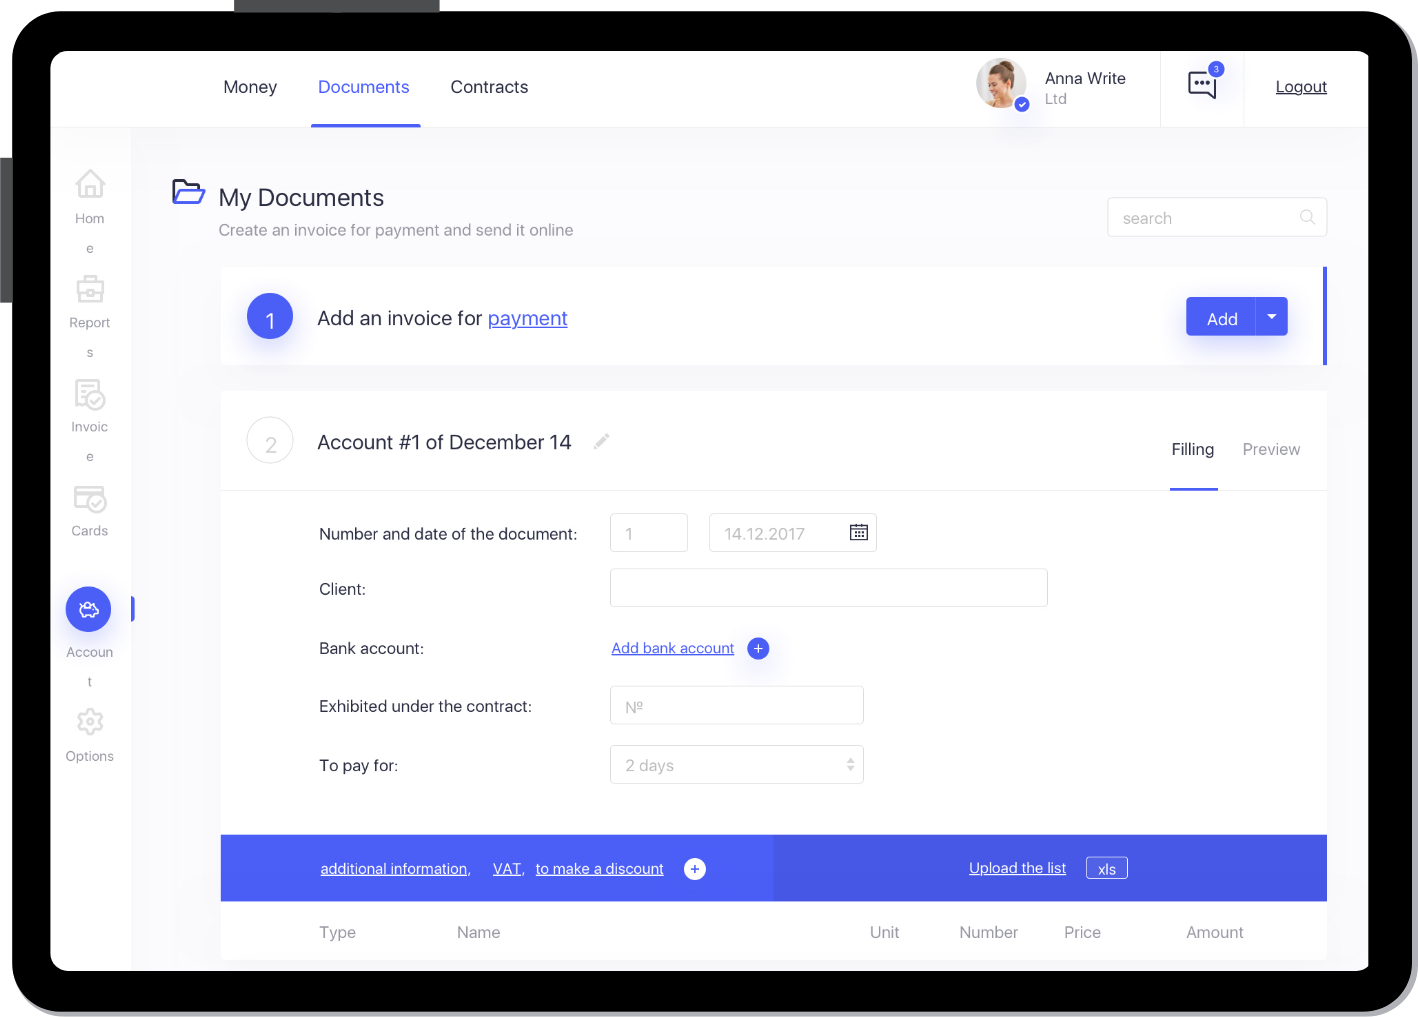Focus the contract number field
1418x1017 pixels.
737,705
